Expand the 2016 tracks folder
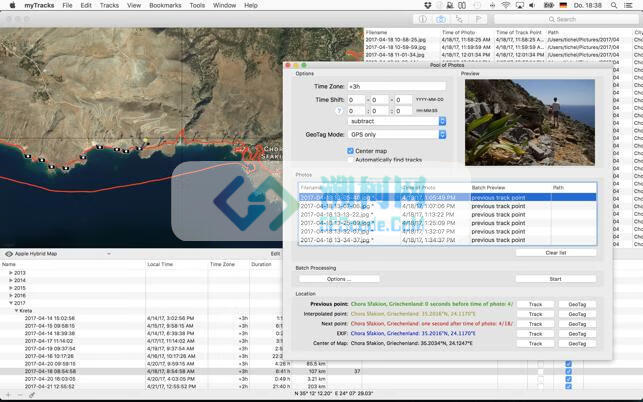 tap(11, 295)
